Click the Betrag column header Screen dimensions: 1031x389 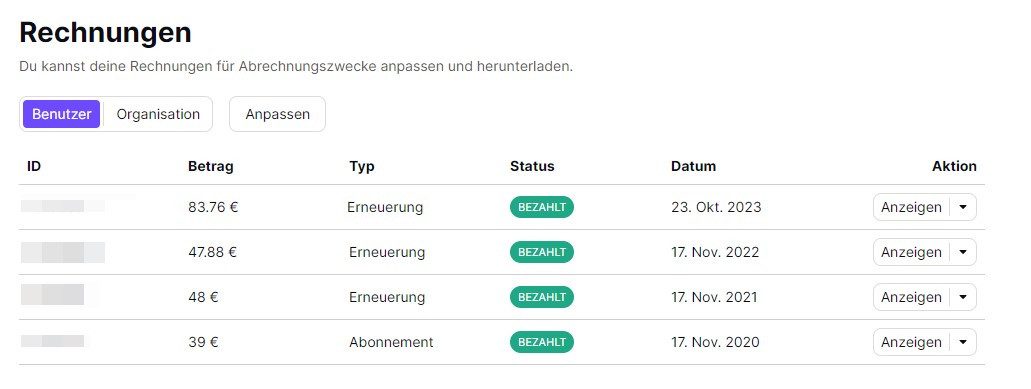210,166
